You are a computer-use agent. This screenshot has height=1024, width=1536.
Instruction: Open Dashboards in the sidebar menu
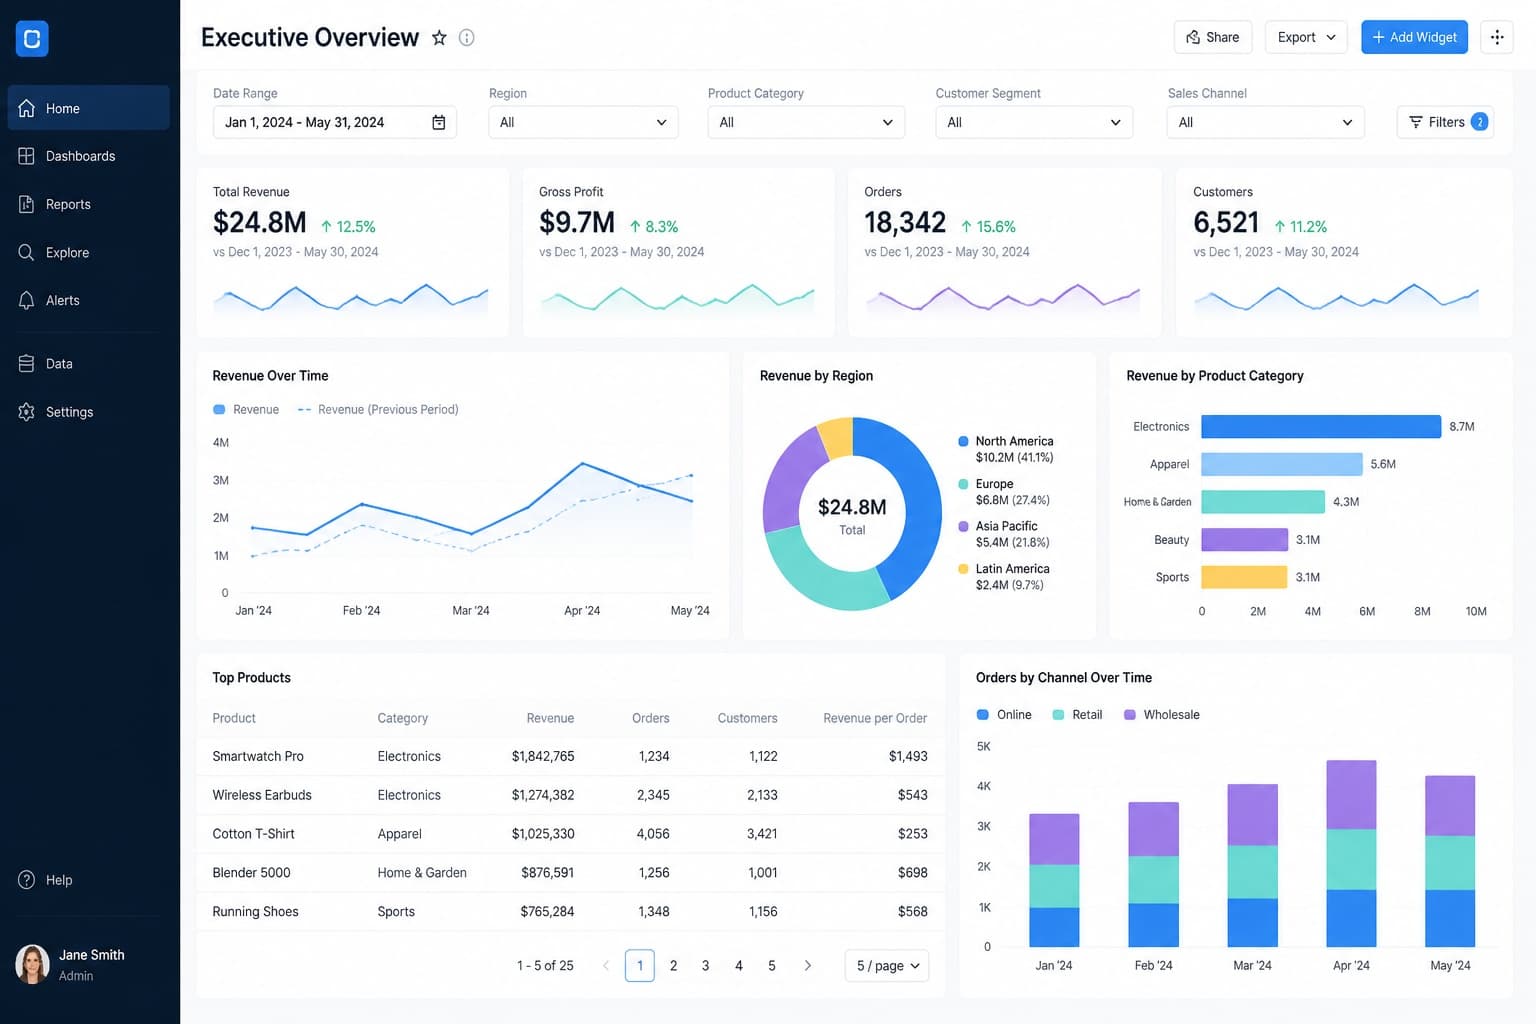click(x=88, y=156)
